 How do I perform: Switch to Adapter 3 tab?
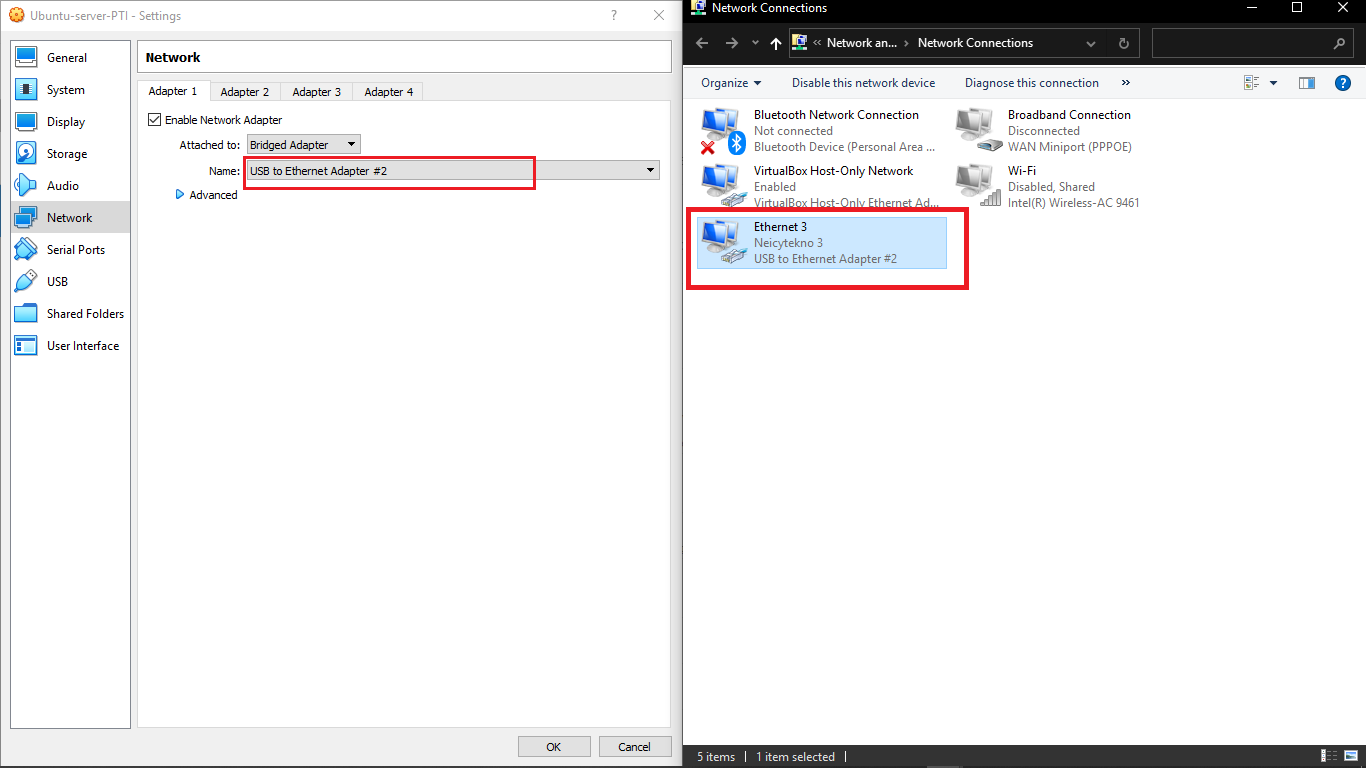coord(317,92)
